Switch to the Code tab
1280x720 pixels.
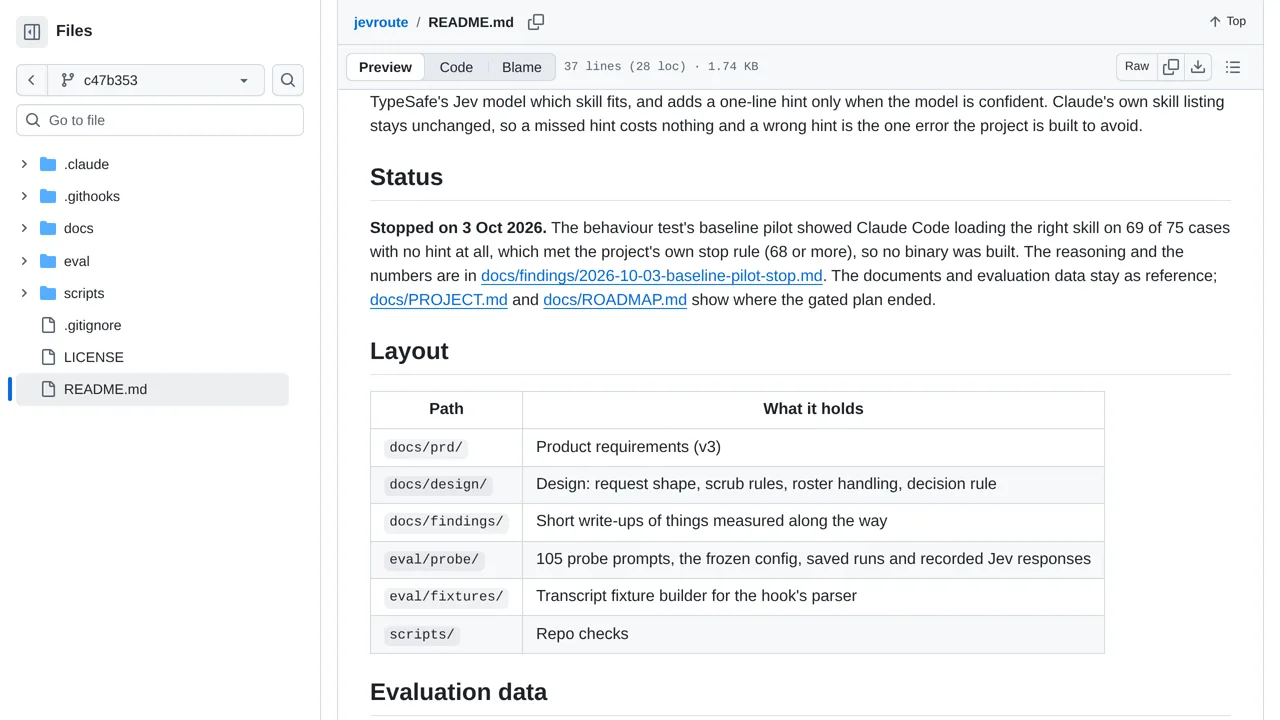coord(456,67)
